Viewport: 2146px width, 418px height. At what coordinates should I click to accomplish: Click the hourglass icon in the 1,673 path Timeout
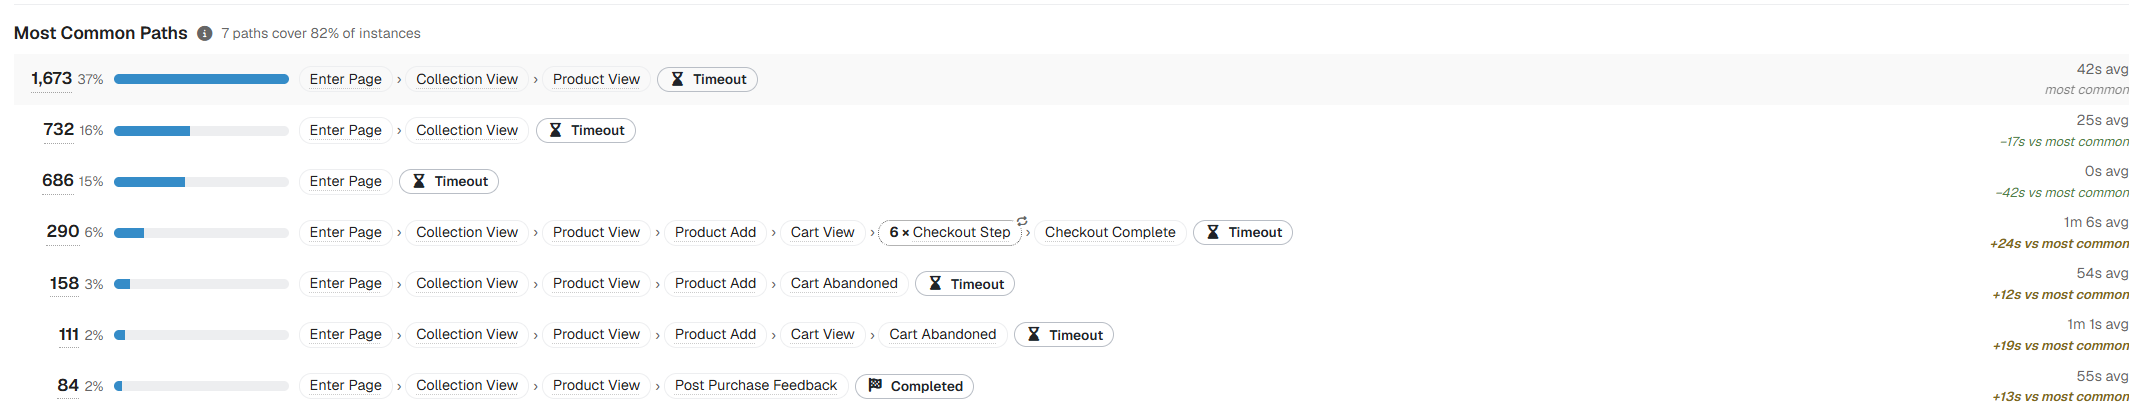tap(677, 79)
